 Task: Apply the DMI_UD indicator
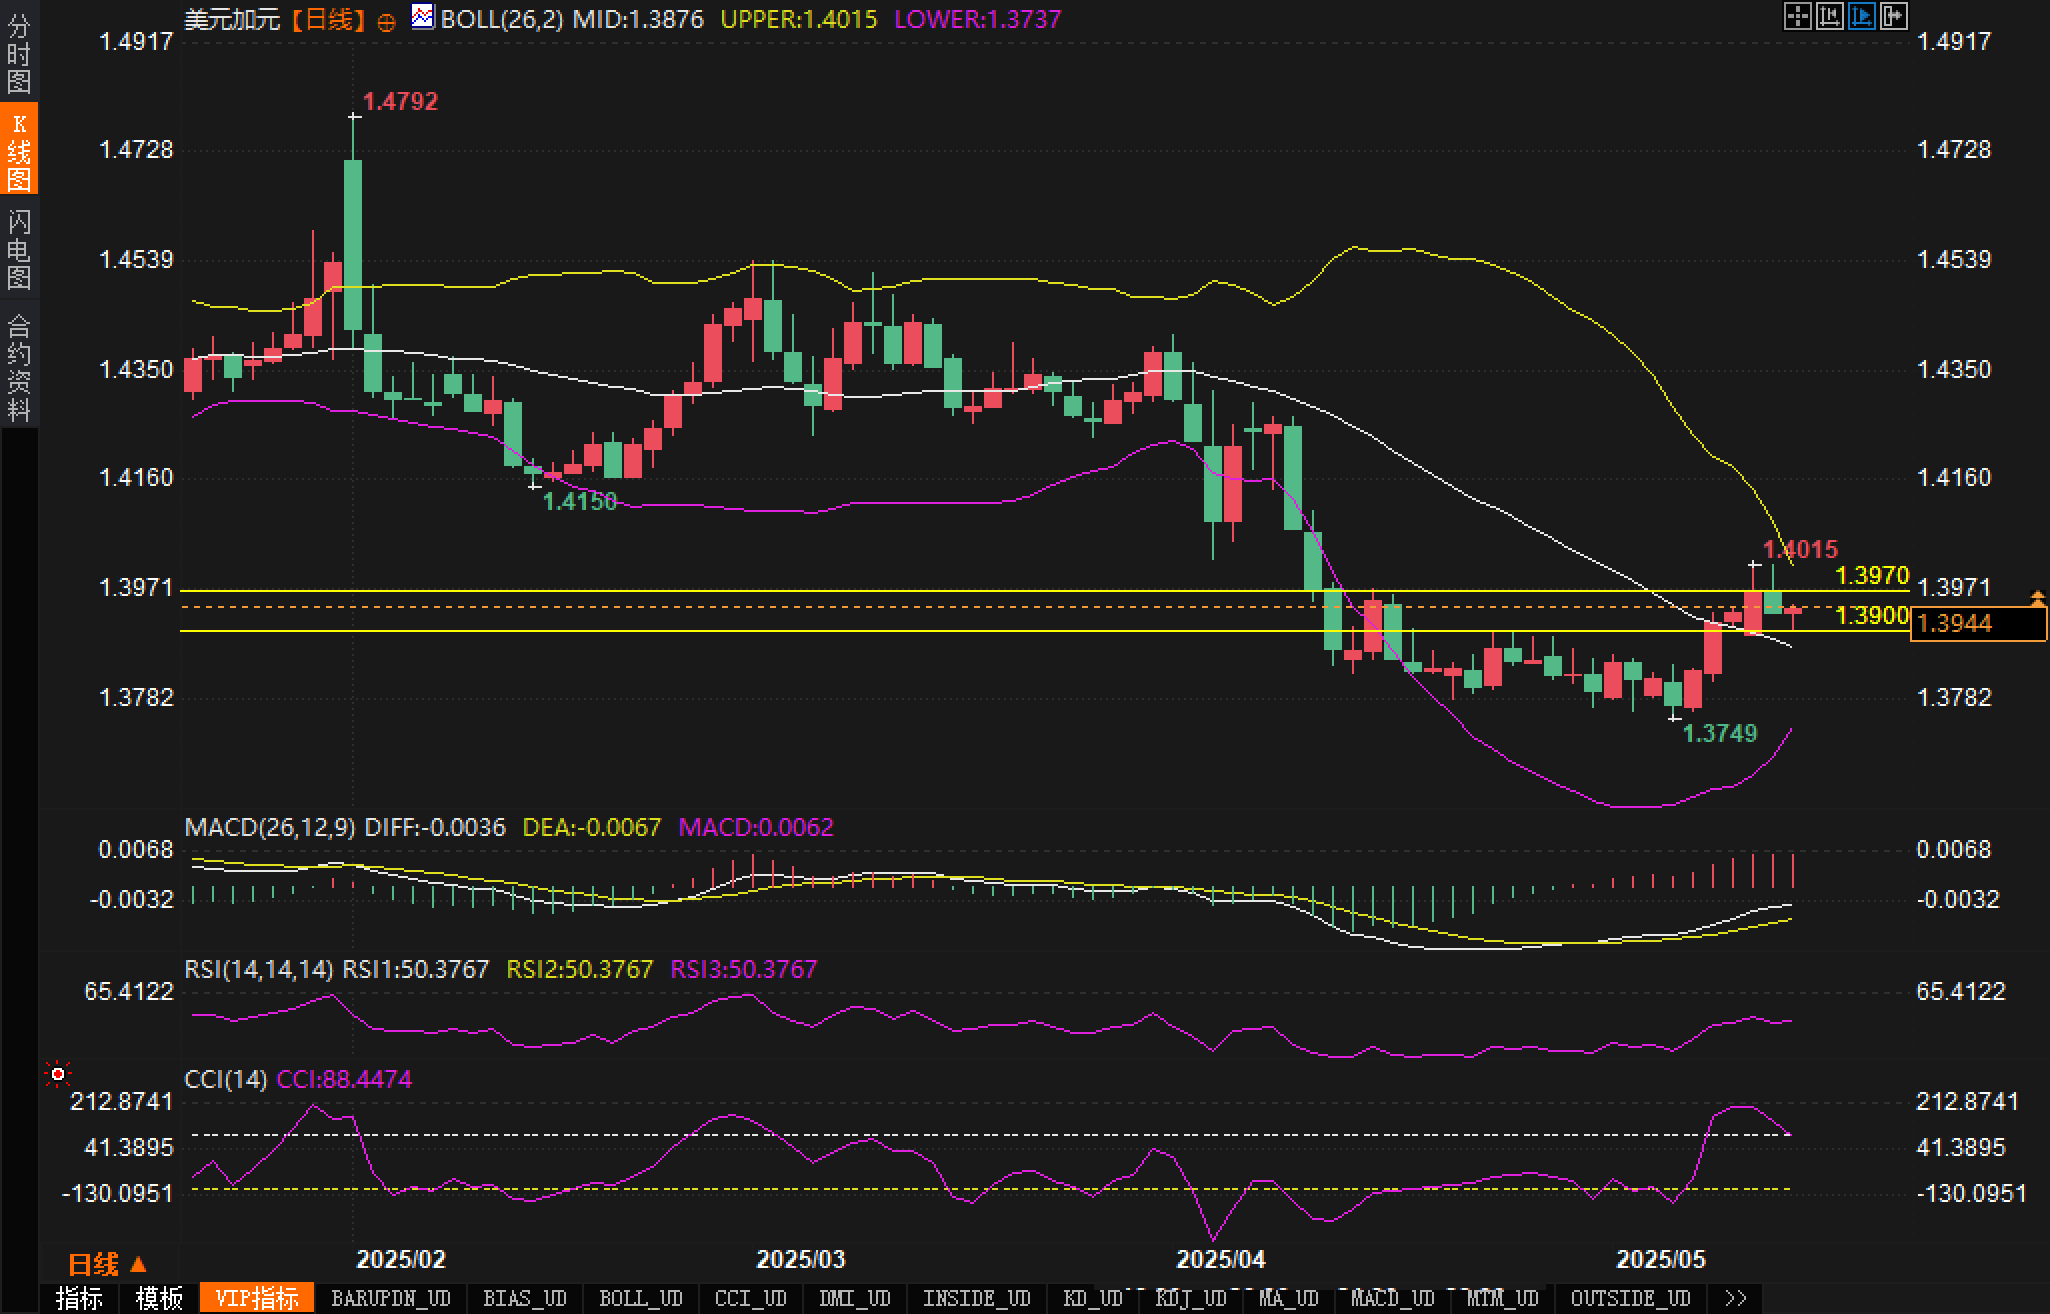coord(855,1298)
